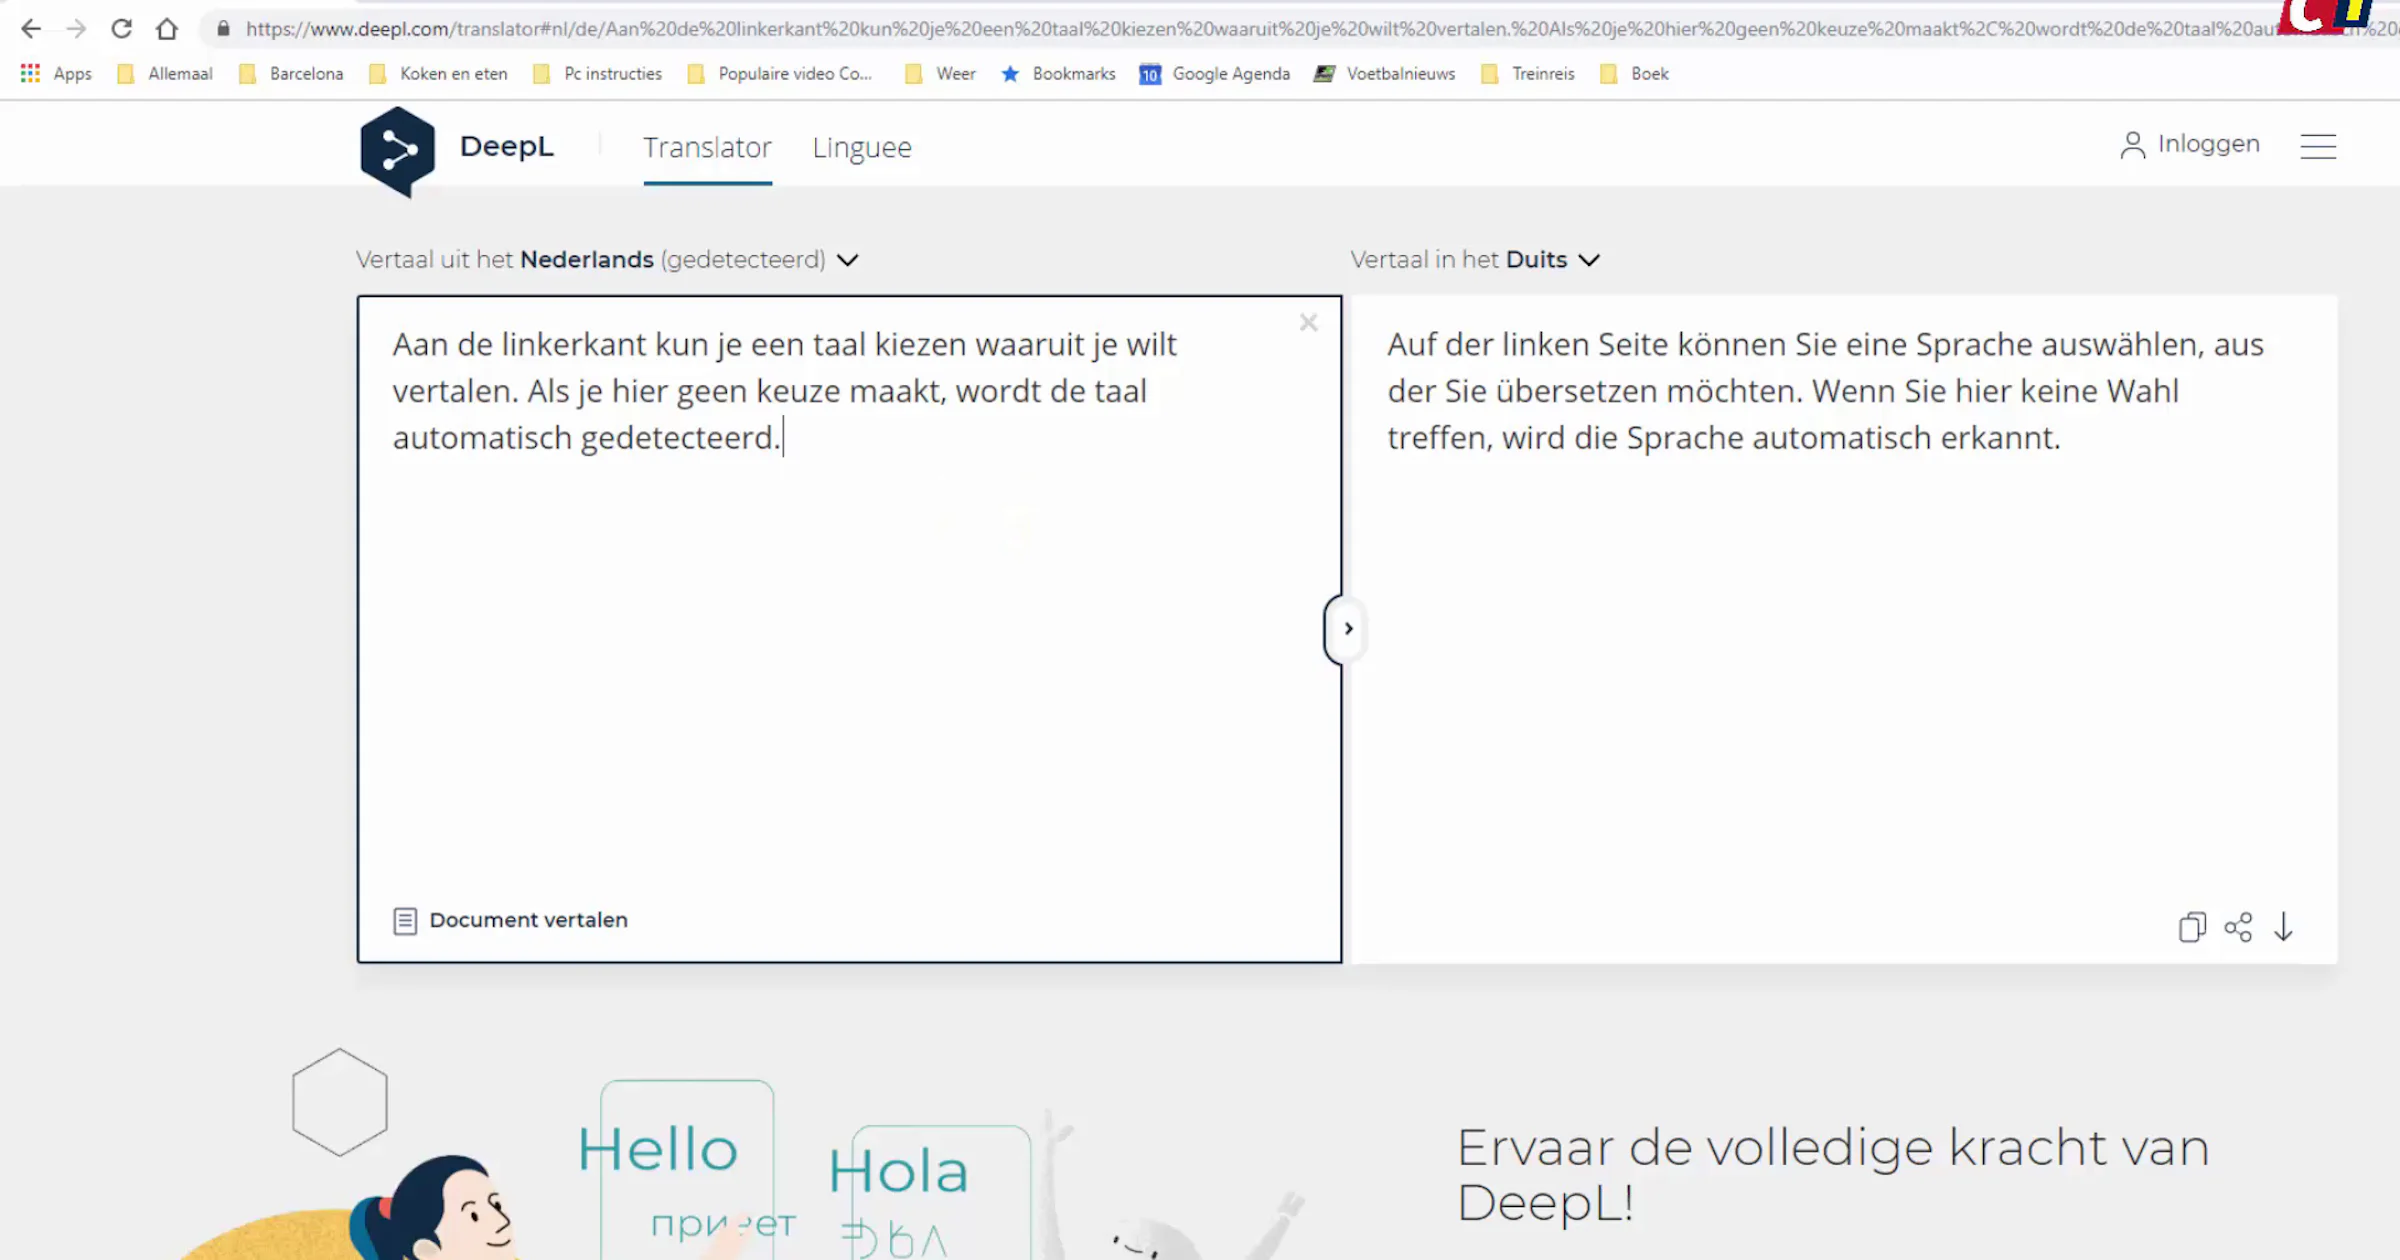Open the Allemaal bookmark folder
Image resolution: width=2400 pixels, height=1260 pixels.
(x=165, y=73)
